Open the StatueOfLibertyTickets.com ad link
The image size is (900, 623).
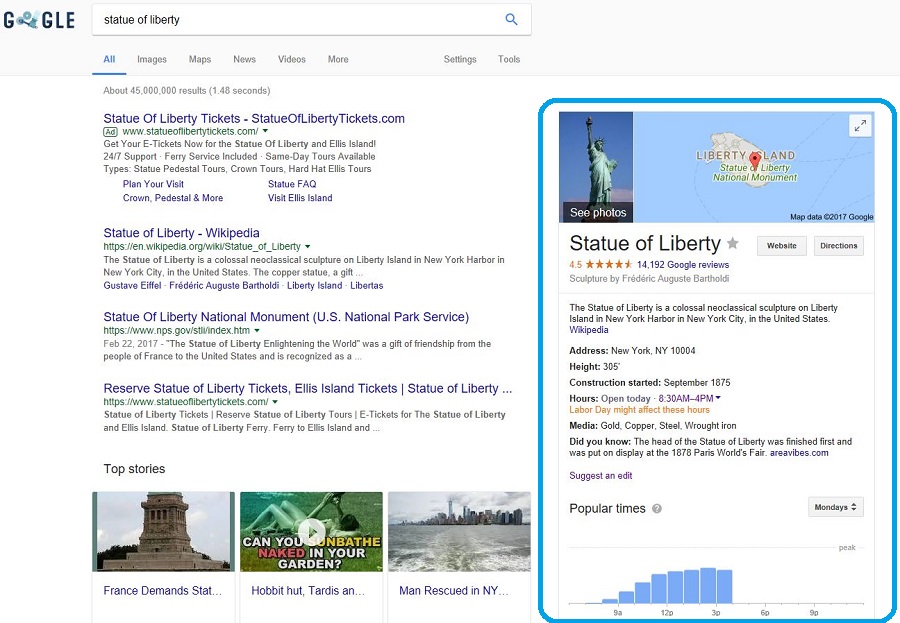point(254,119)
